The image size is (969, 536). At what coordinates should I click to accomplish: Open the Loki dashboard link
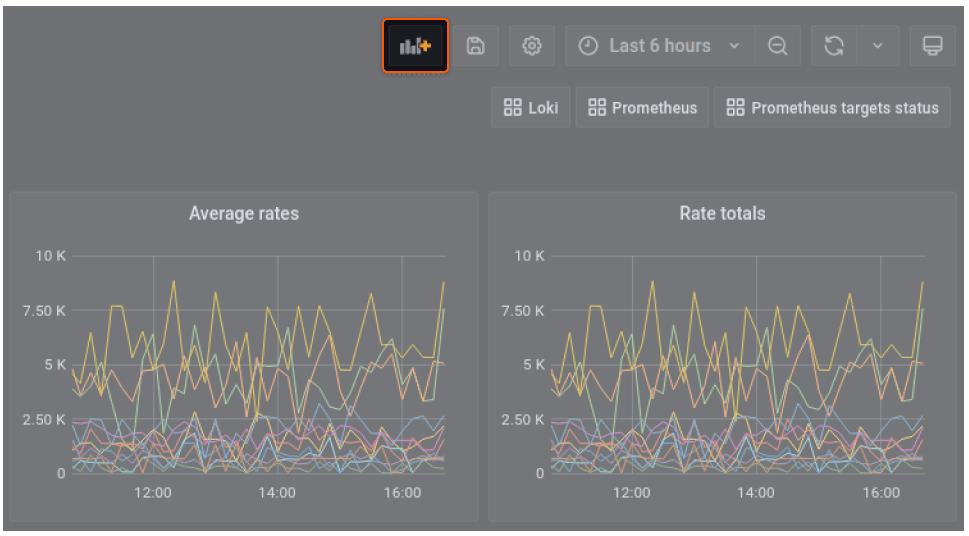[x=531, y=108]
